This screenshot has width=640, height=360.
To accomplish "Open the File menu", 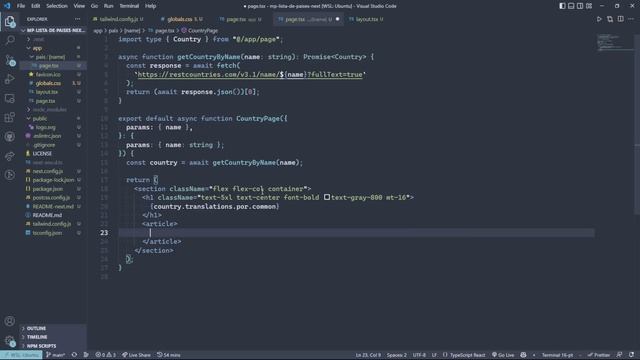I will pyautogui.click(x=21, y=6).
